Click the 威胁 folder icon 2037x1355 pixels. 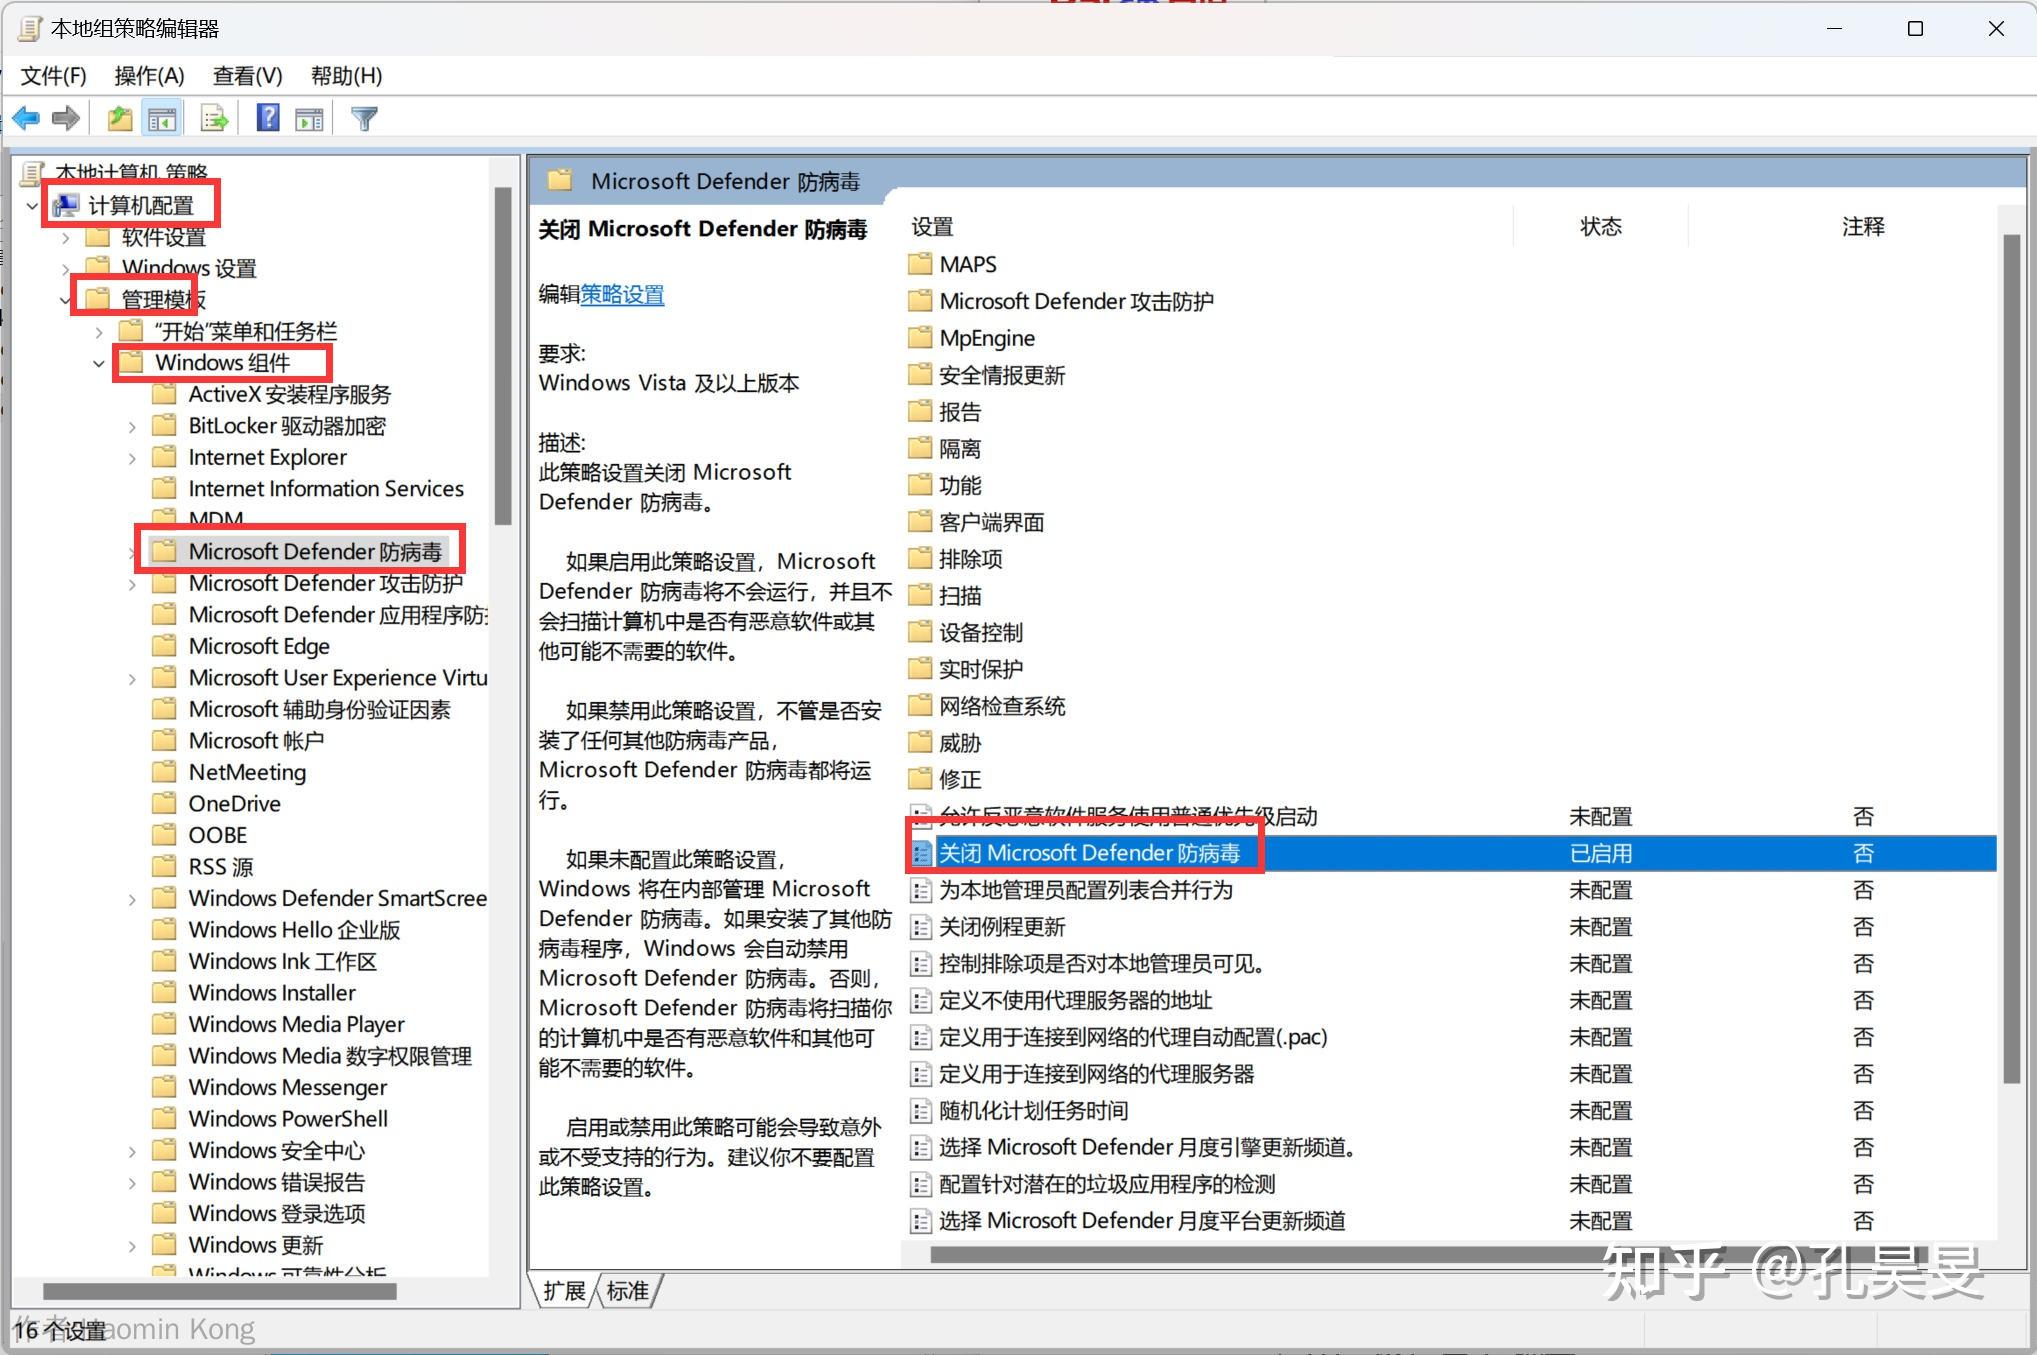(920, 743)
